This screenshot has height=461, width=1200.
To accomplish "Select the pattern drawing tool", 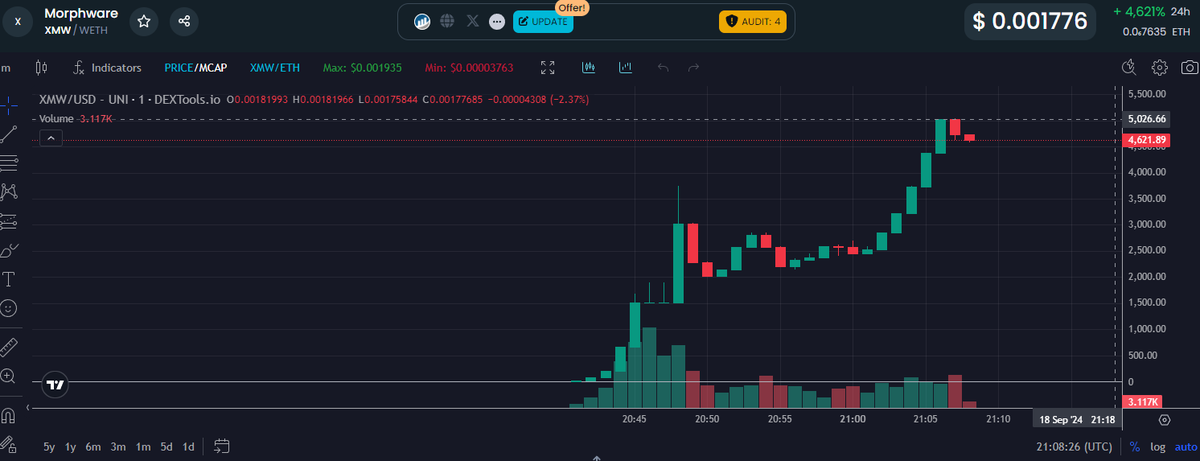I will click(x=9, y=192).
